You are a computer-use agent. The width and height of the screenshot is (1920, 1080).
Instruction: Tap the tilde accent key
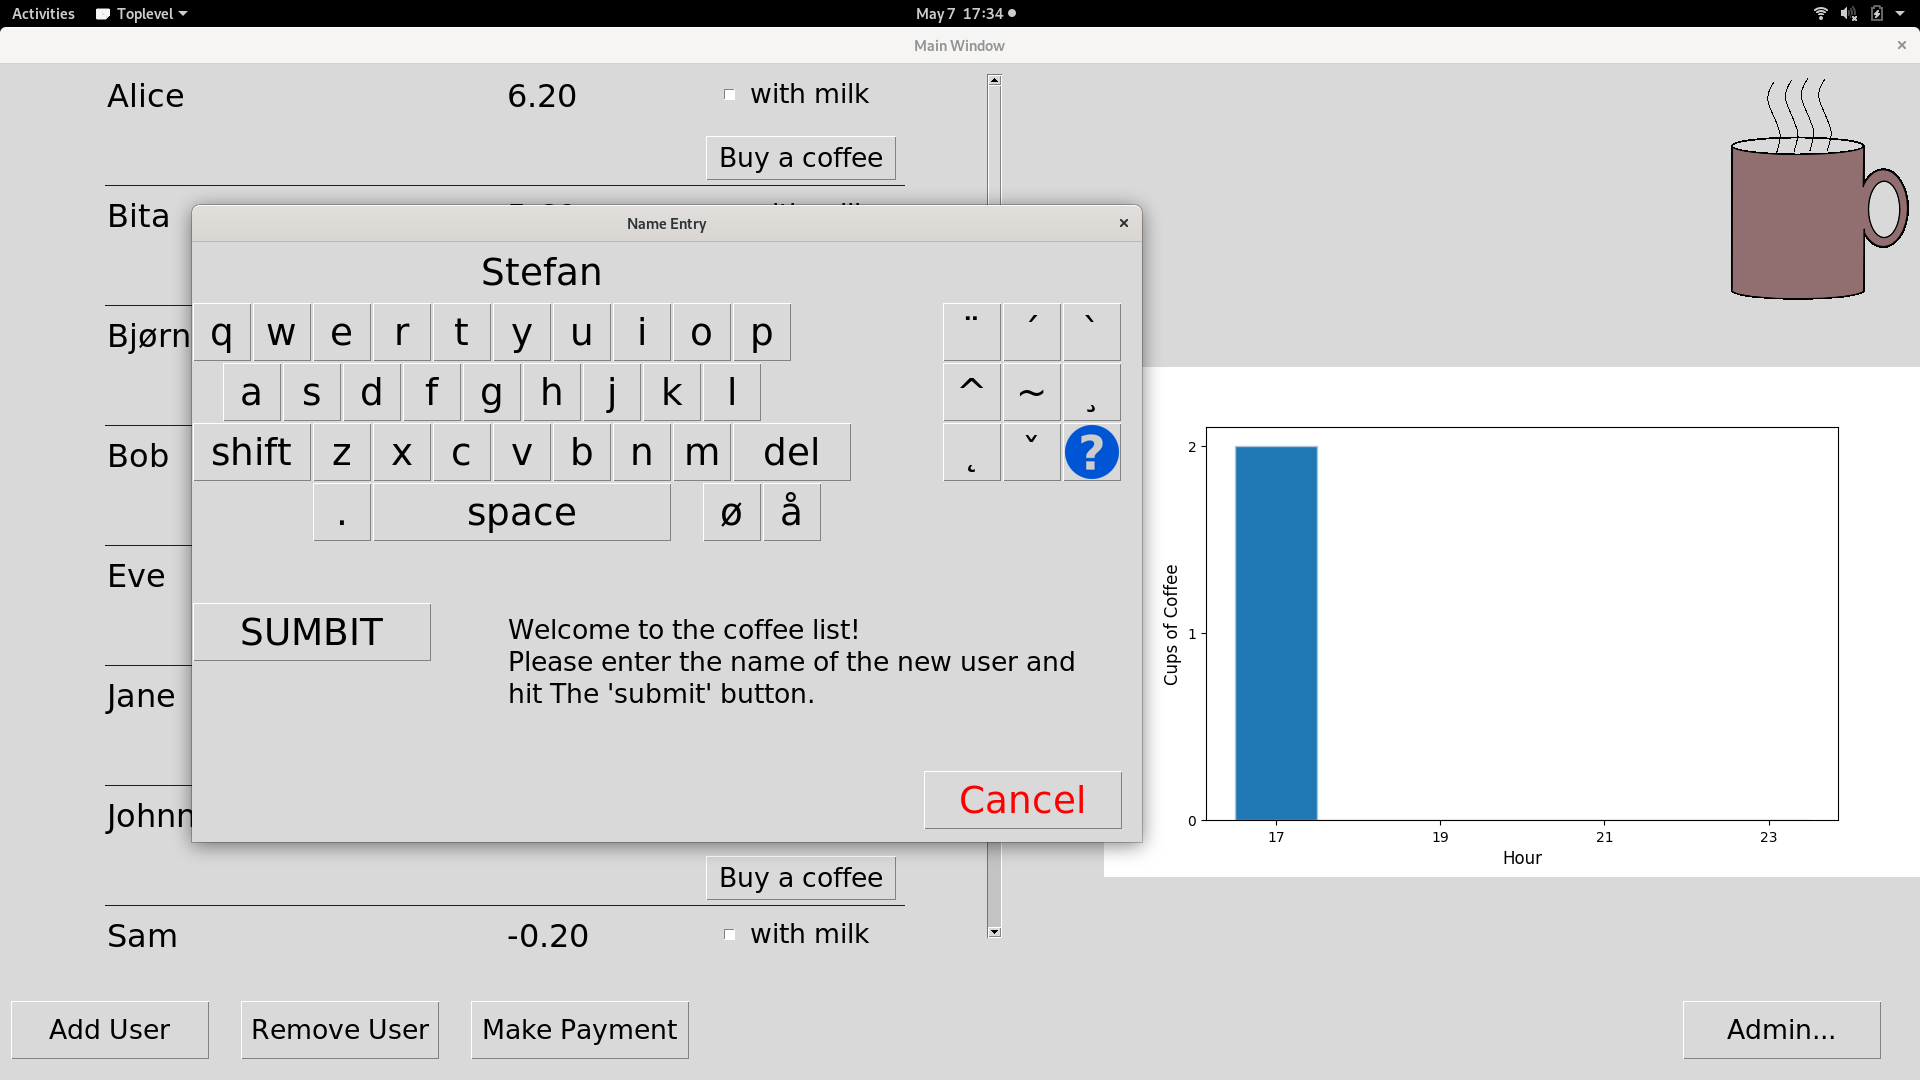coord(1031,392)
